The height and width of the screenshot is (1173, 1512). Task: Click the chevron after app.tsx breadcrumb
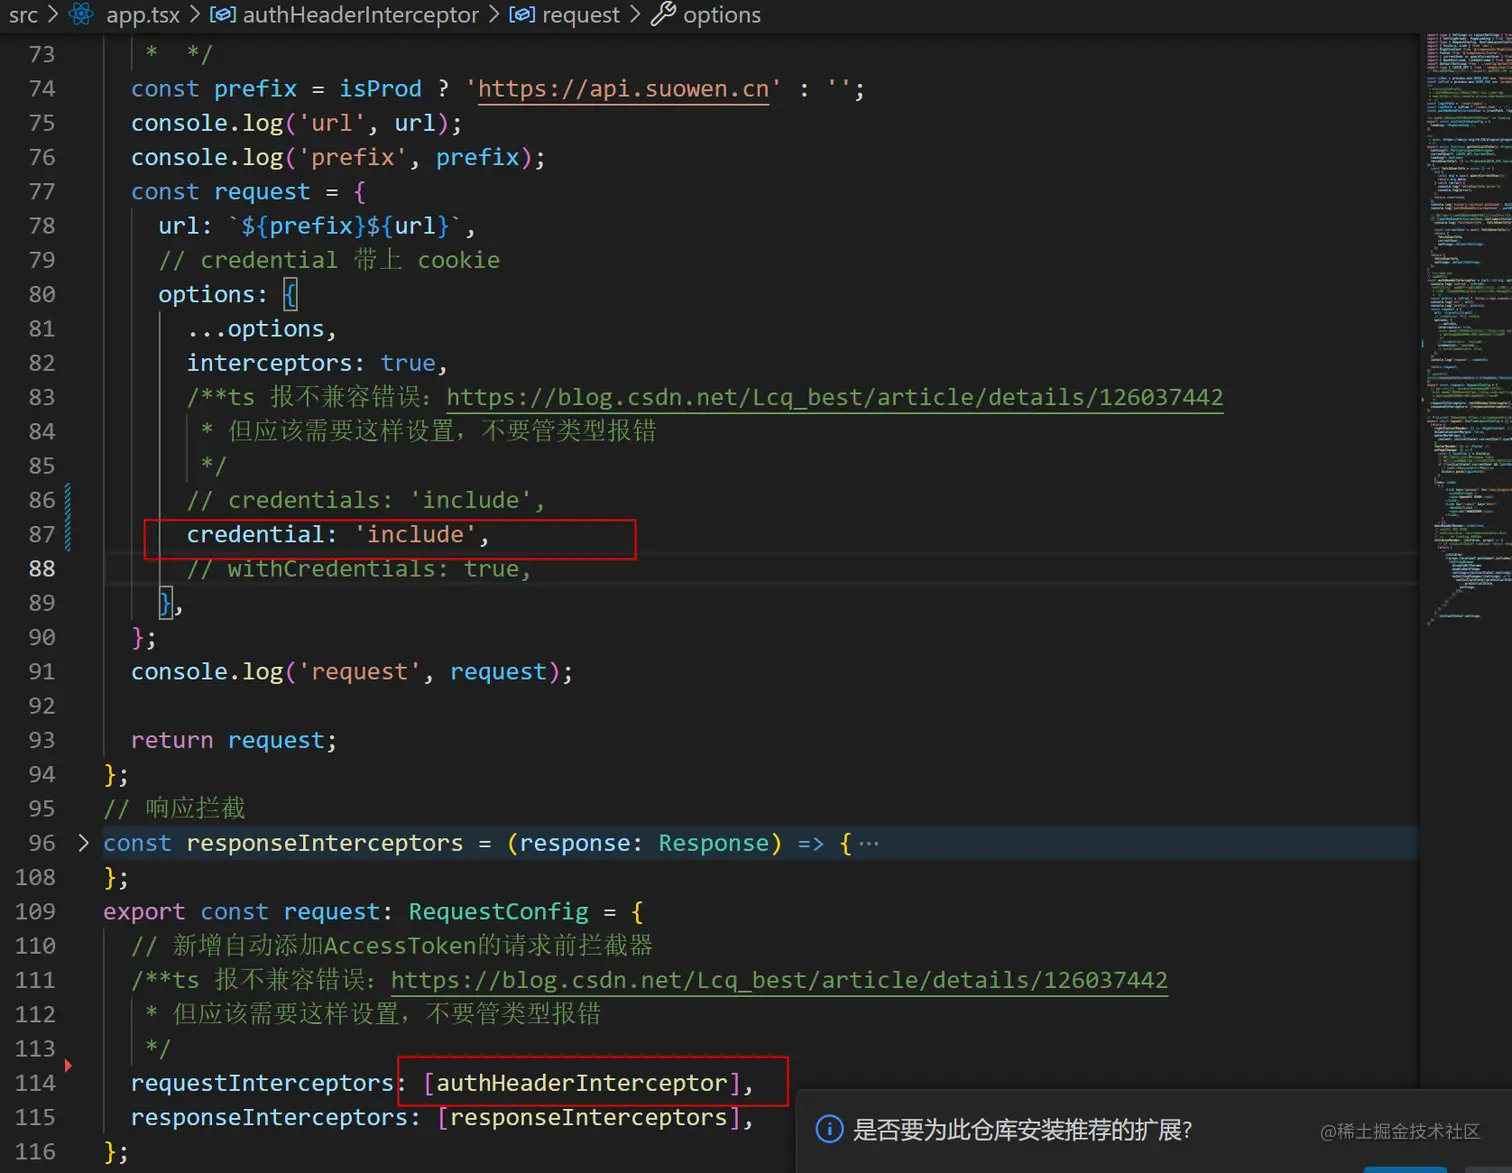(x=195, y=15)
